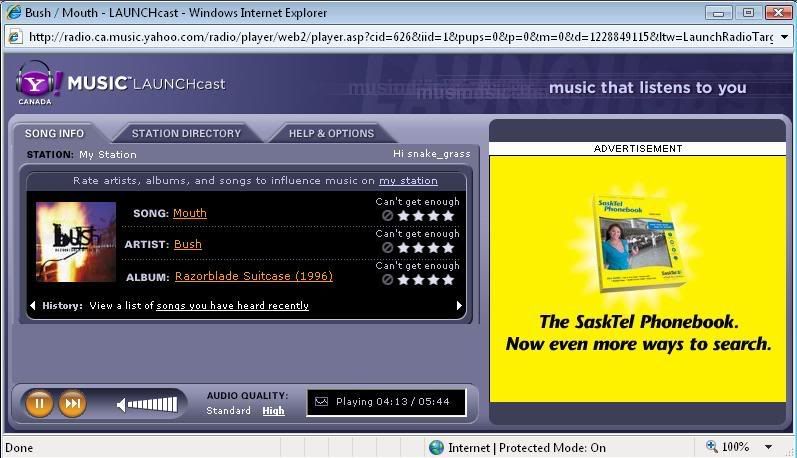Click 'Done' in the status bar
Screen dimensions: 797x458
pyautogui.click(x=19, y=448)
